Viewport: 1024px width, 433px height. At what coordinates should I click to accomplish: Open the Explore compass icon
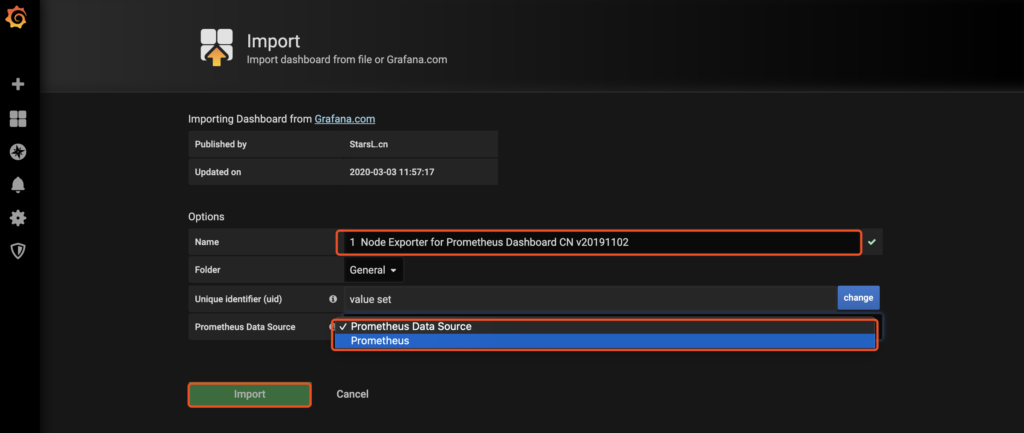point(18,152)
